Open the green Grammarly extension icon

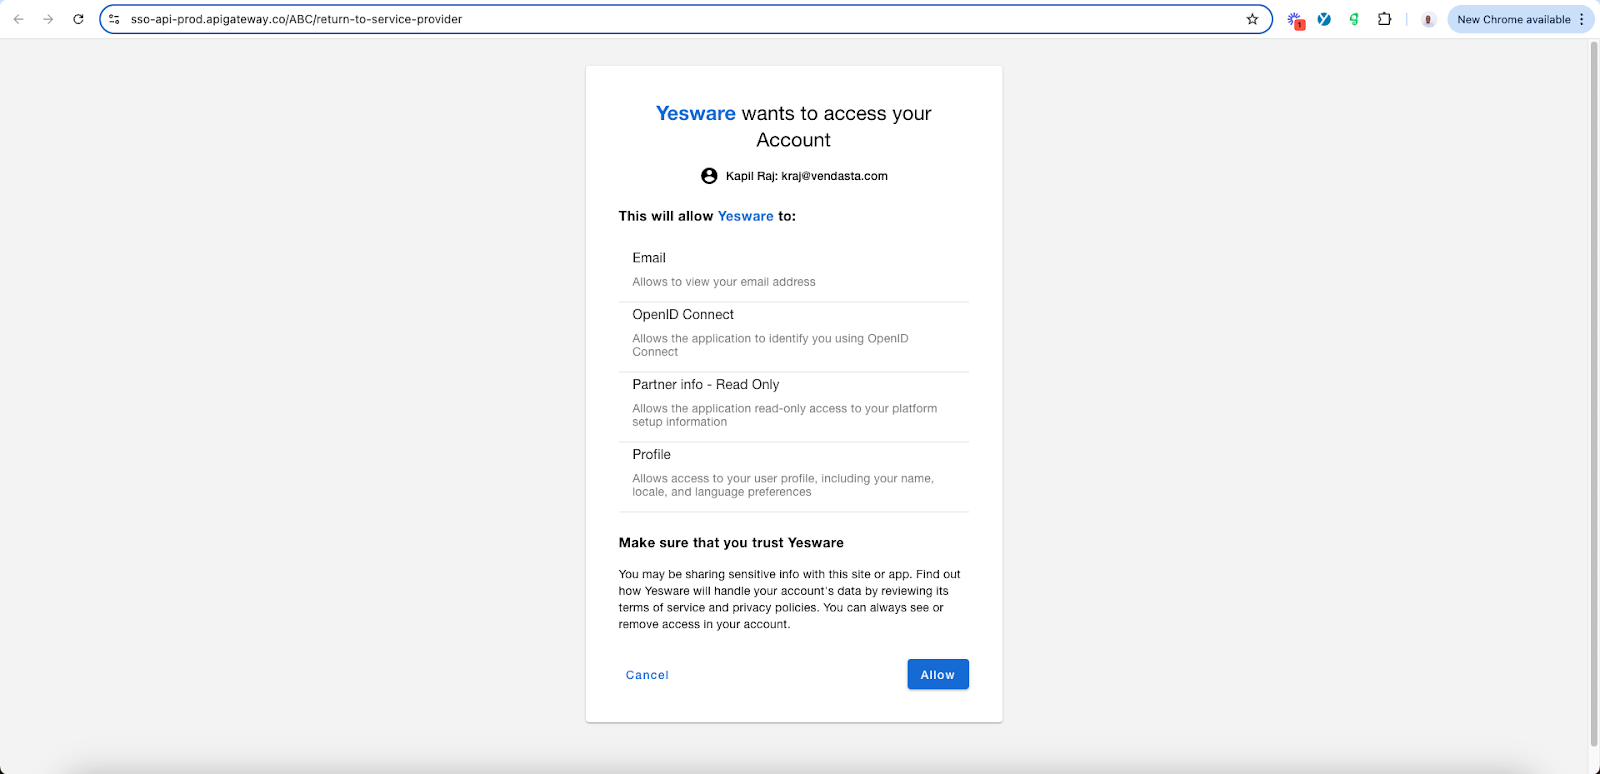pos(1354,19)
